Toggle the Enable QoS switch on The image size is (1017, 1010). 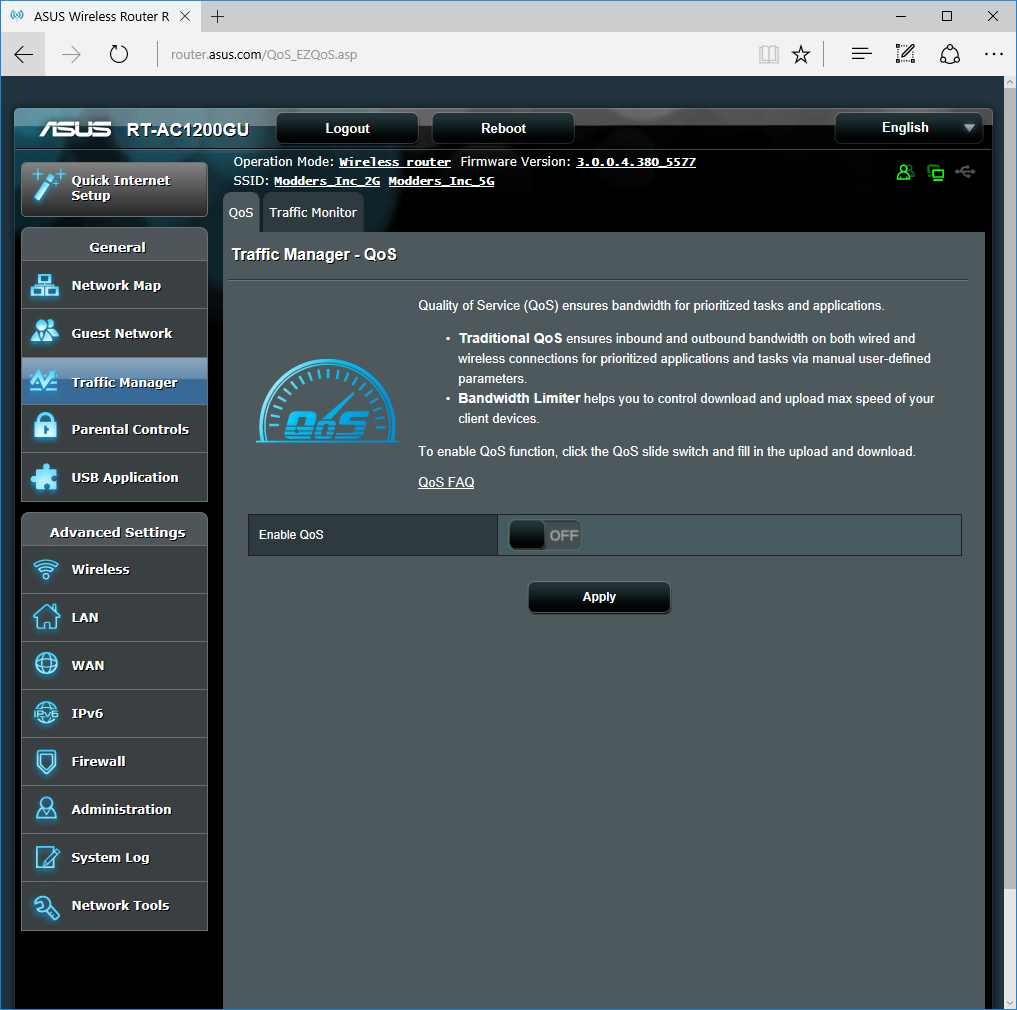pos(544,535)
